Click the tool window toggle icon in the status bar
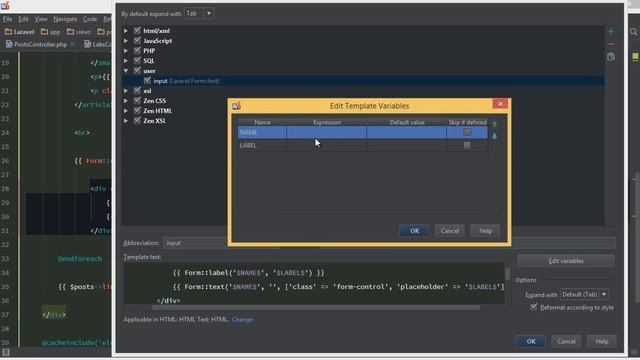Screen dimensions: 640x360 tap(5, 352)
